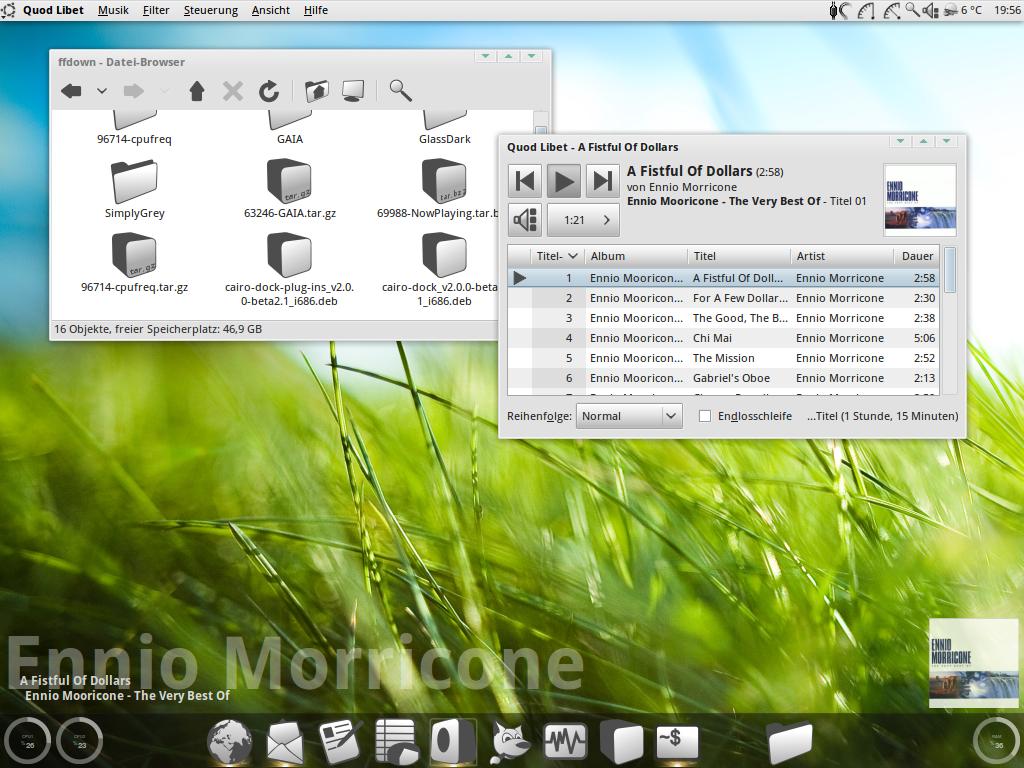Screen dimensions: 1024x768
Task: Select the 63246-GAIA.tar.gz archive
Action: [x=289, y=189]
